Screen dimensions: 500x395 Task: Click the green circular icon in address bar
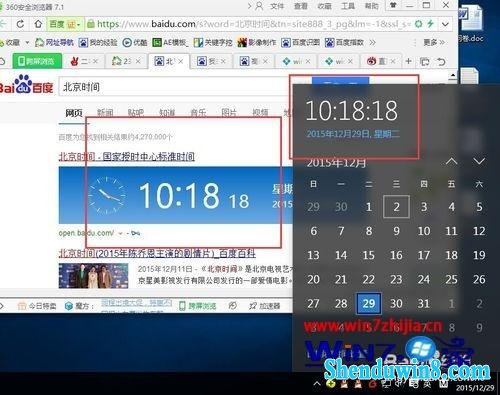(x=419, y=24)
